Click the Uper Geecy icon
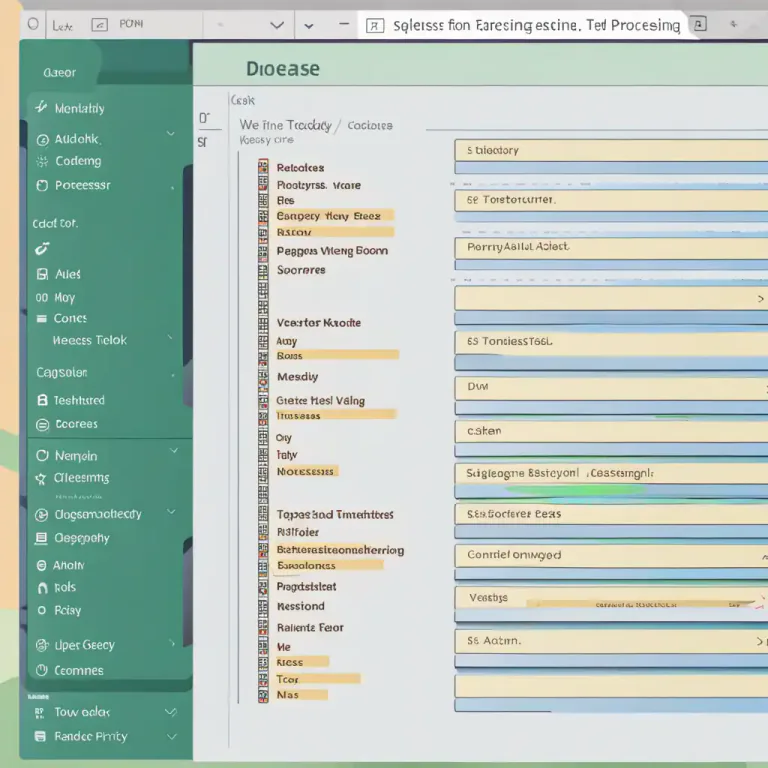This screenshot has width=768, height=768. (42, 646)
